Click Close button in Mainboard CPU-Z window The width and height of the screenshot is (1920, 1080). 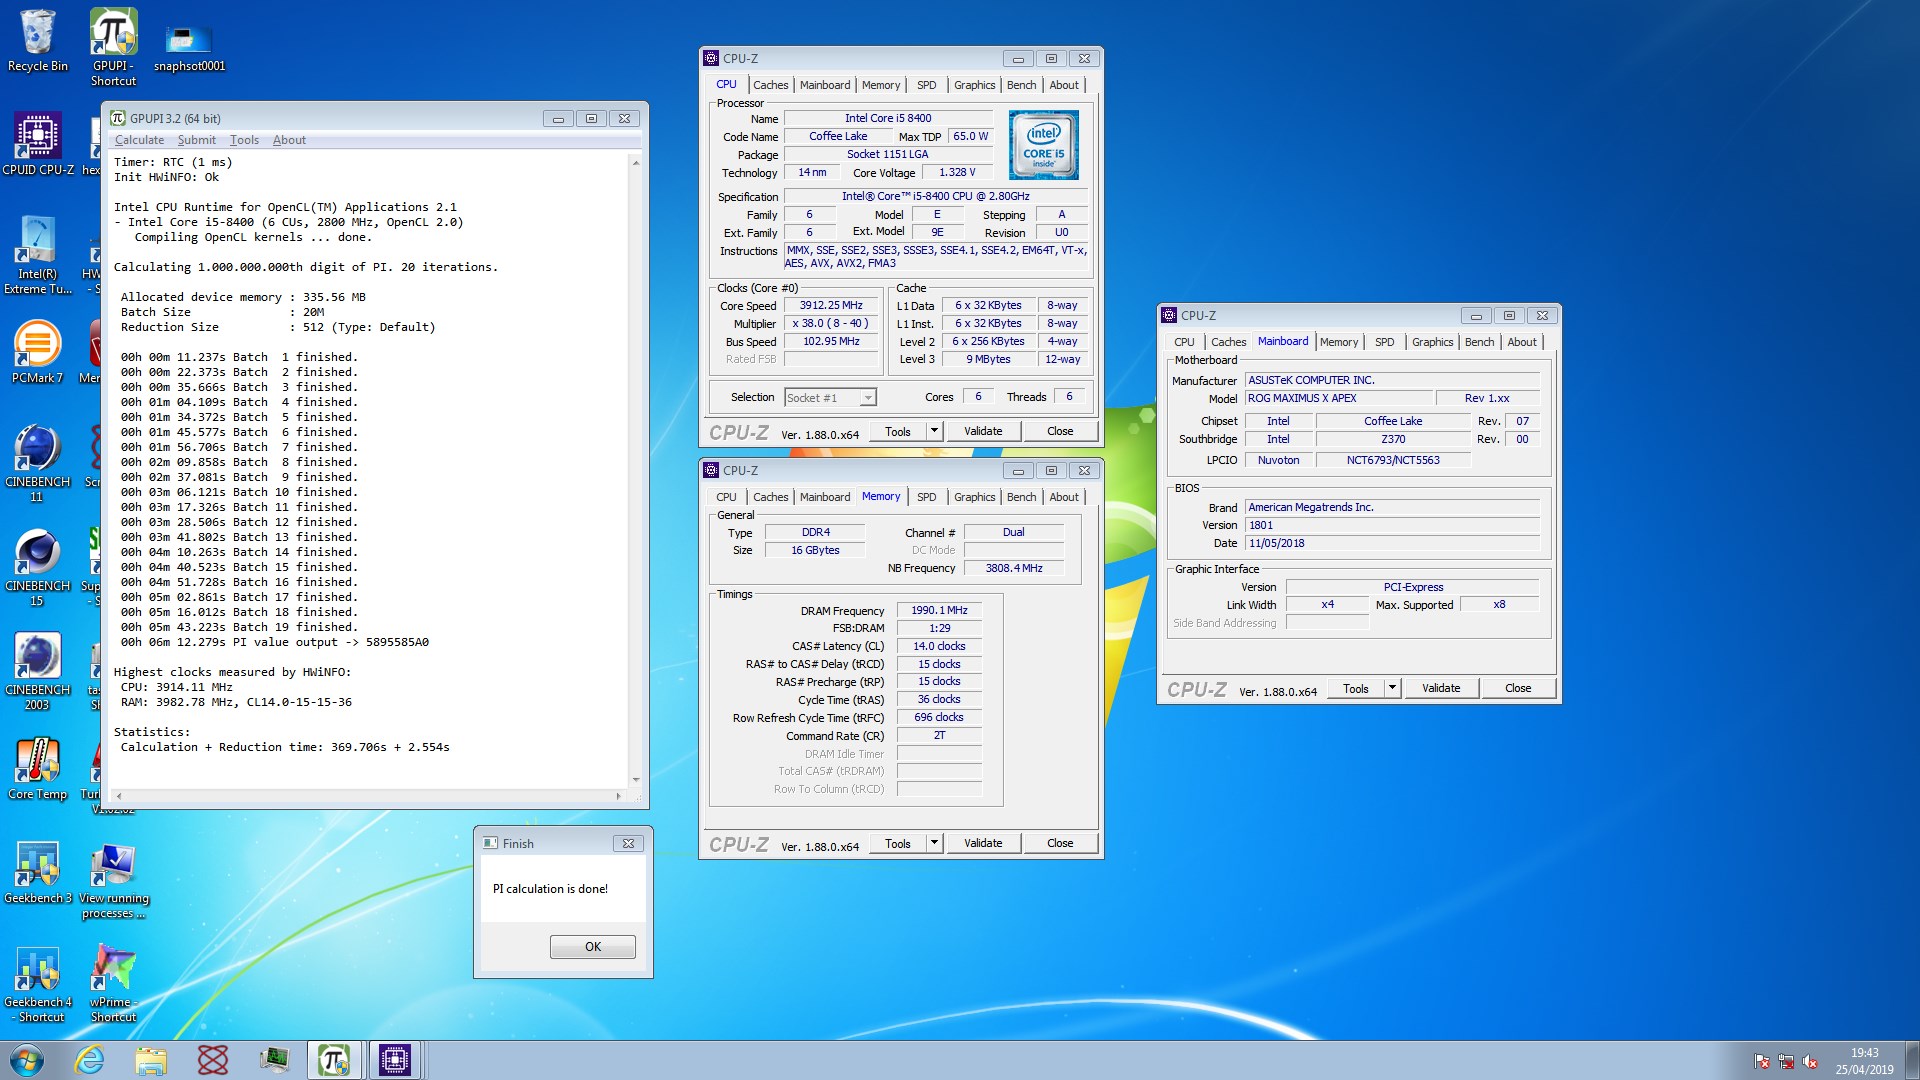click(1518, 688)
